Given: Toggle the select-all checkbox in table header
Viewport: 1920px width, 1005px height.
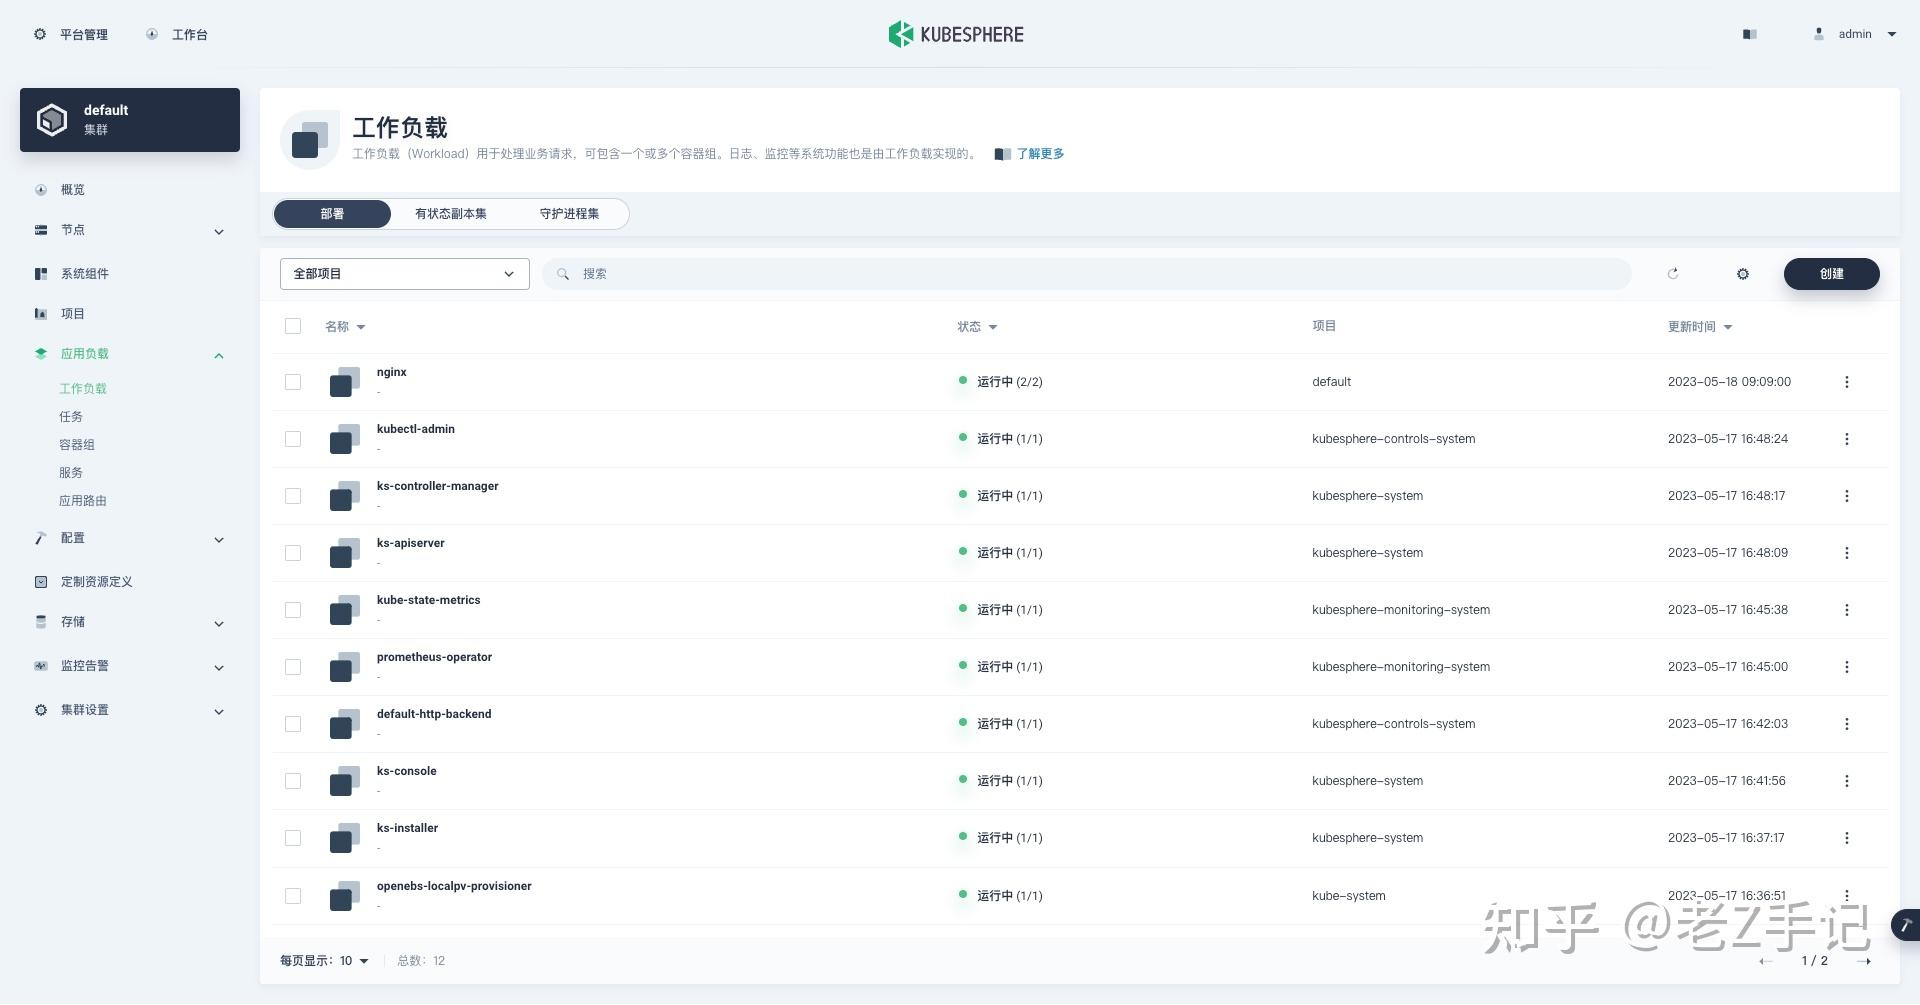Looking at the screenshot, I should (293, 326).
